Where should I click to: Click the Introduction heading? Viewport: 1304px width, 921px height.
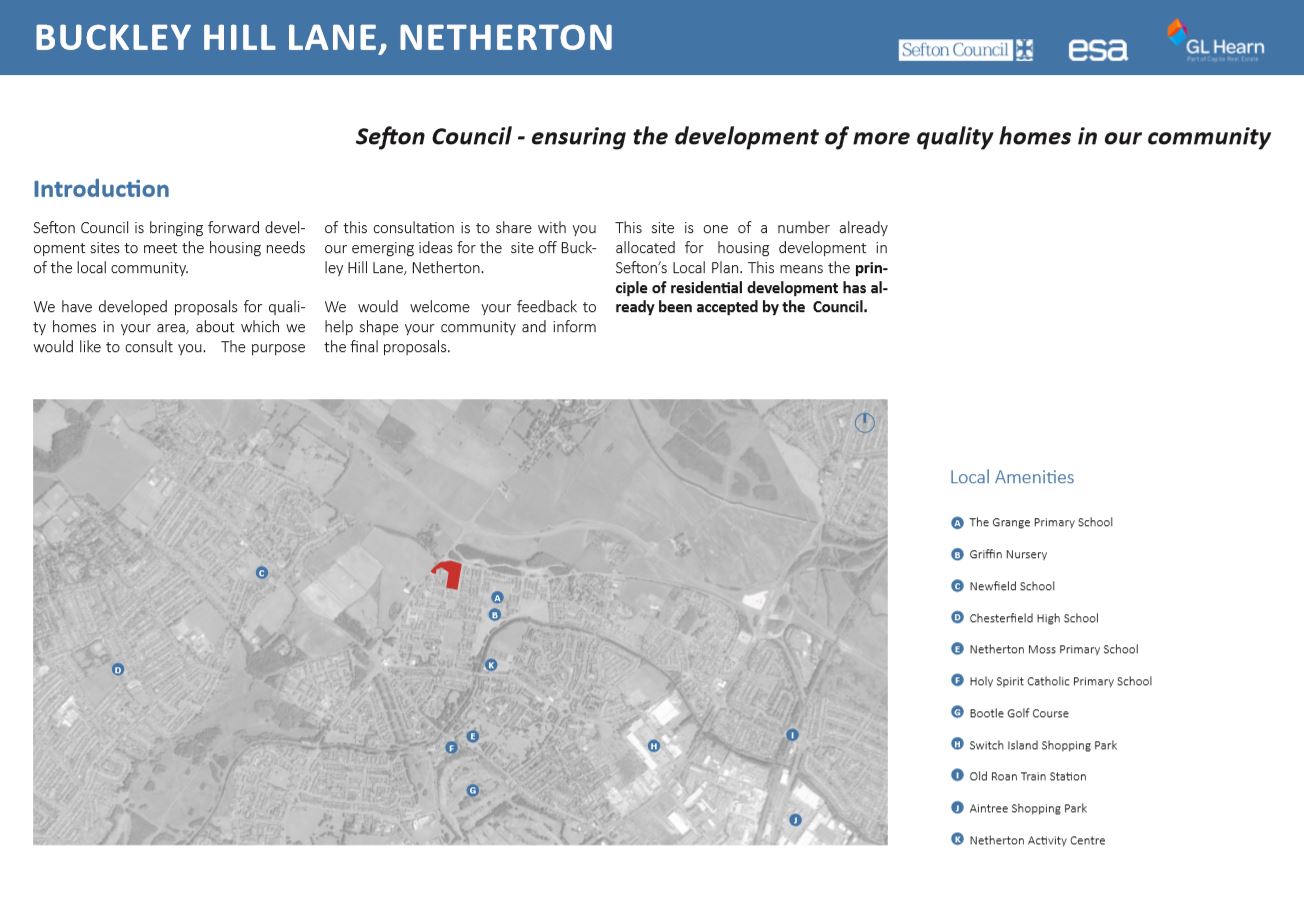click(101, 189)
